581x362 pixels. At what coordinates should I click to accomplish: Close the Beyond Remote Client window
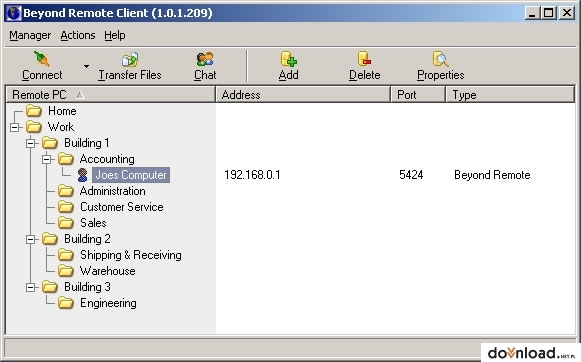567,13
